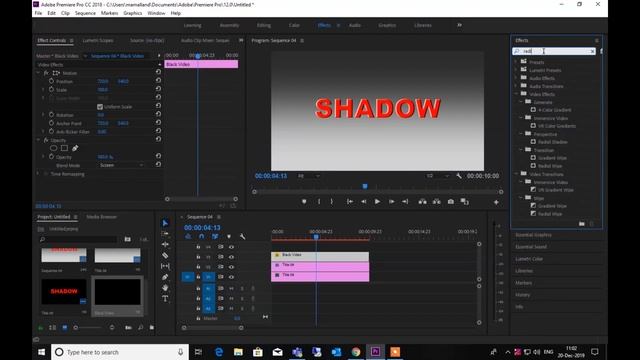Open the File menu

click(x=38, y=13)
